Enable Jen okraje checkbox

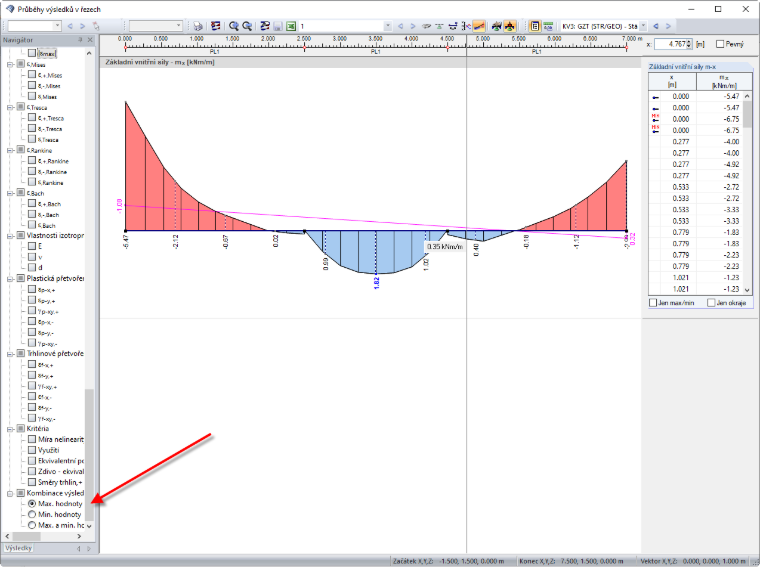711,302
